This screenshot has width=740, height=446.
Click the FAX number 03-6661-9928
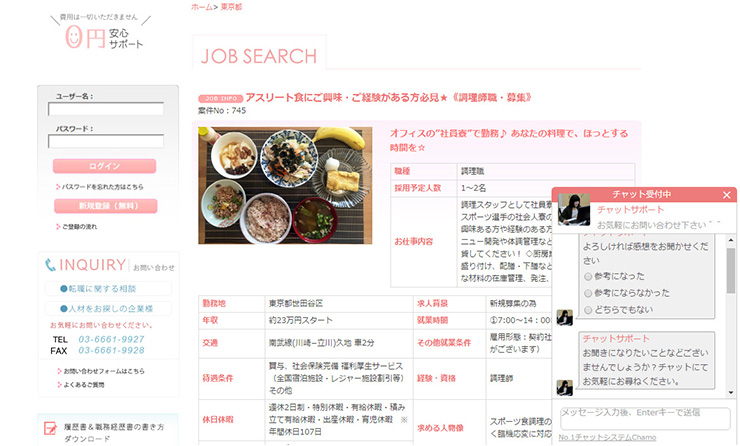pyautogui.click(x=111, y=351)
